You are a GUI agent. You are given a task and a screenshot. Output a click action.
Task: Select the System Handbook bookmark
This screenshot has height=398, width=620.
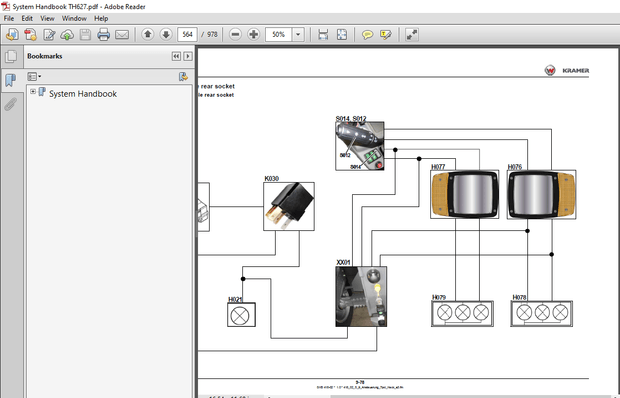click(x=83, y=94)
